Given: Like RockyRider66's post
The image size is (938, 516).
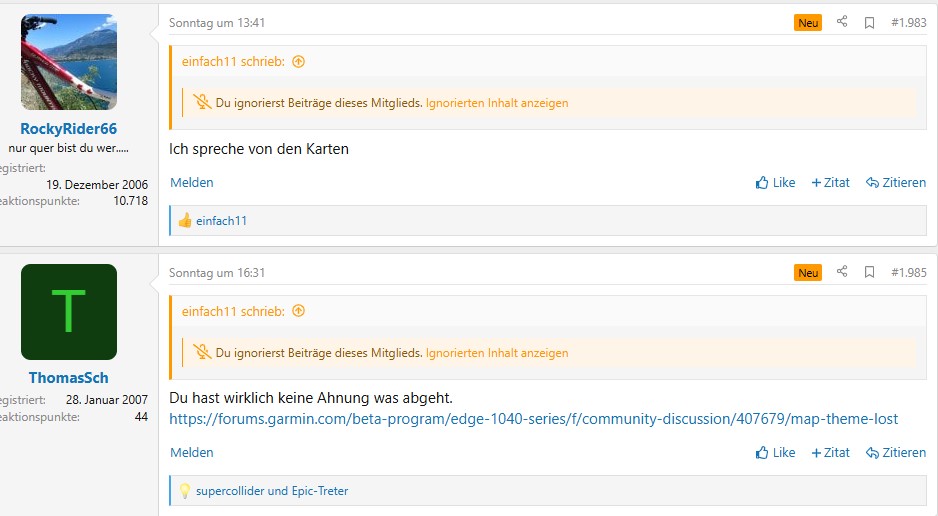Looking at the screenshot, I should tap(776, 182).
